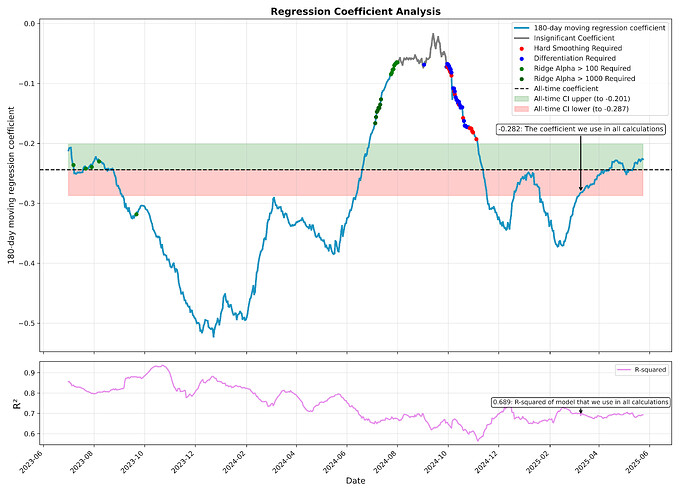Click x-axis date label 2023-08
This screenshot has height=492, width=690.
click(82, 462)
